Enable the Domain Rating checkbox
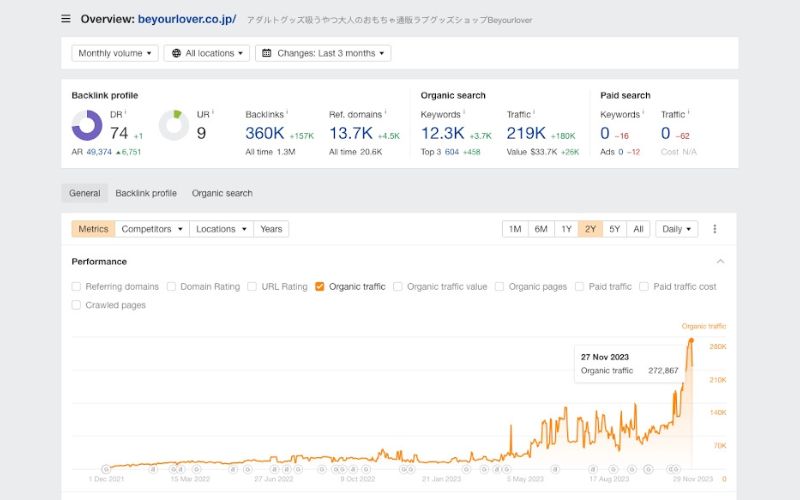This screenshot has width=800, height=500. [x=171, y=287]
